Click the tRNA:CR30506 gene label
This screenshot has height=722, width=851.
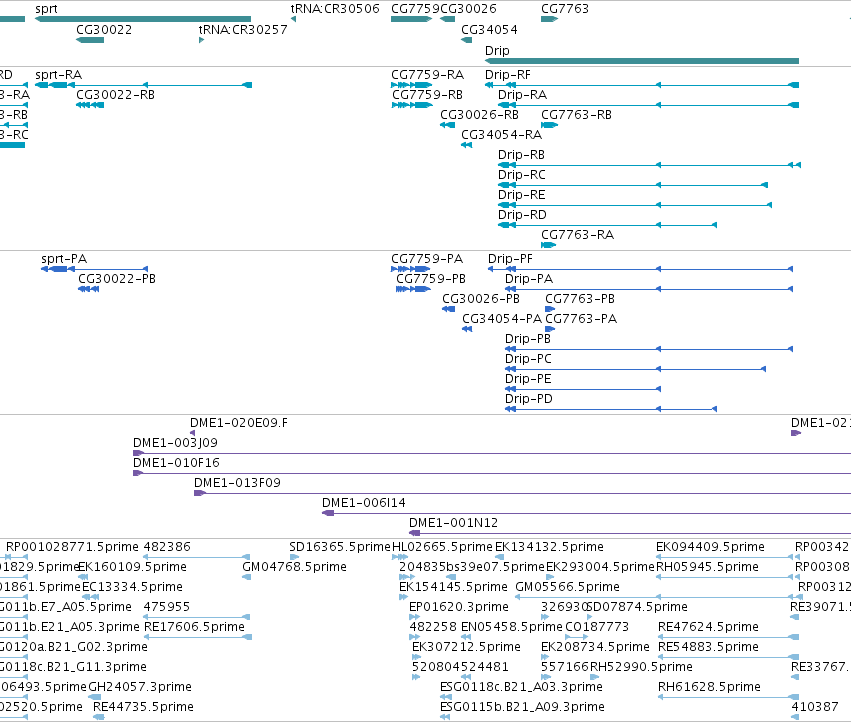tap(335, 9)
